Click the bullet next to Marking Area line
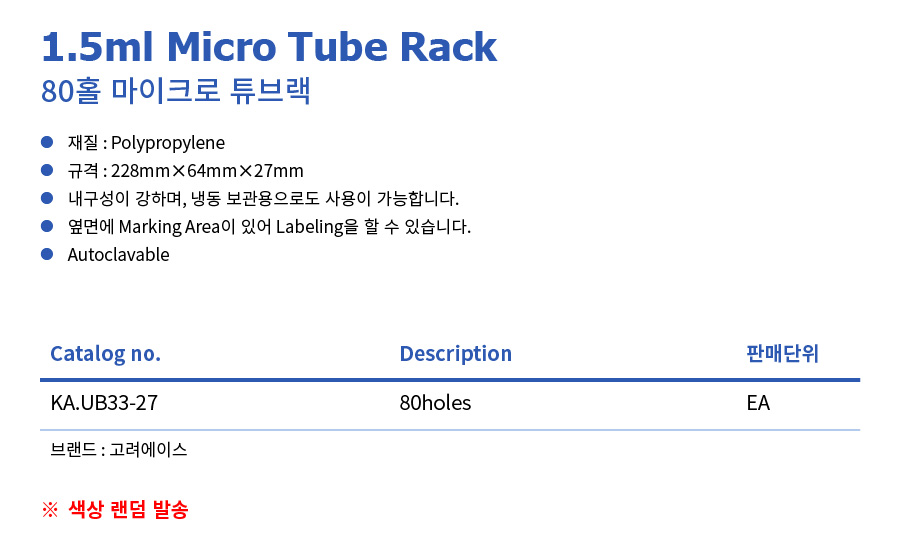 click(47, 226)
